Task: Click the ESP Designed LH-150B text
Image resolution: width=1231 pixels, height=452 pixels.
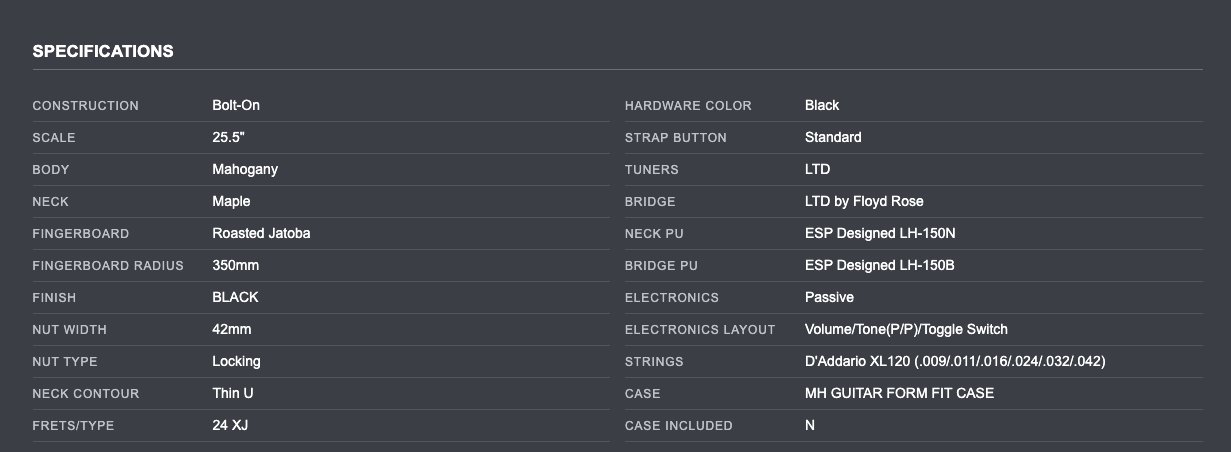Action: tap(873, 265)
